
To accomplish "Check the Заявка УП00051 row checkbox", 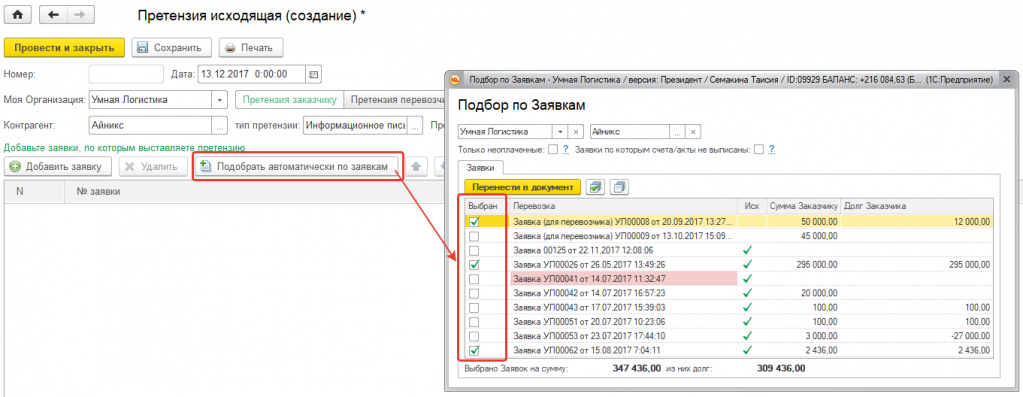I will (x=474, y=322).
